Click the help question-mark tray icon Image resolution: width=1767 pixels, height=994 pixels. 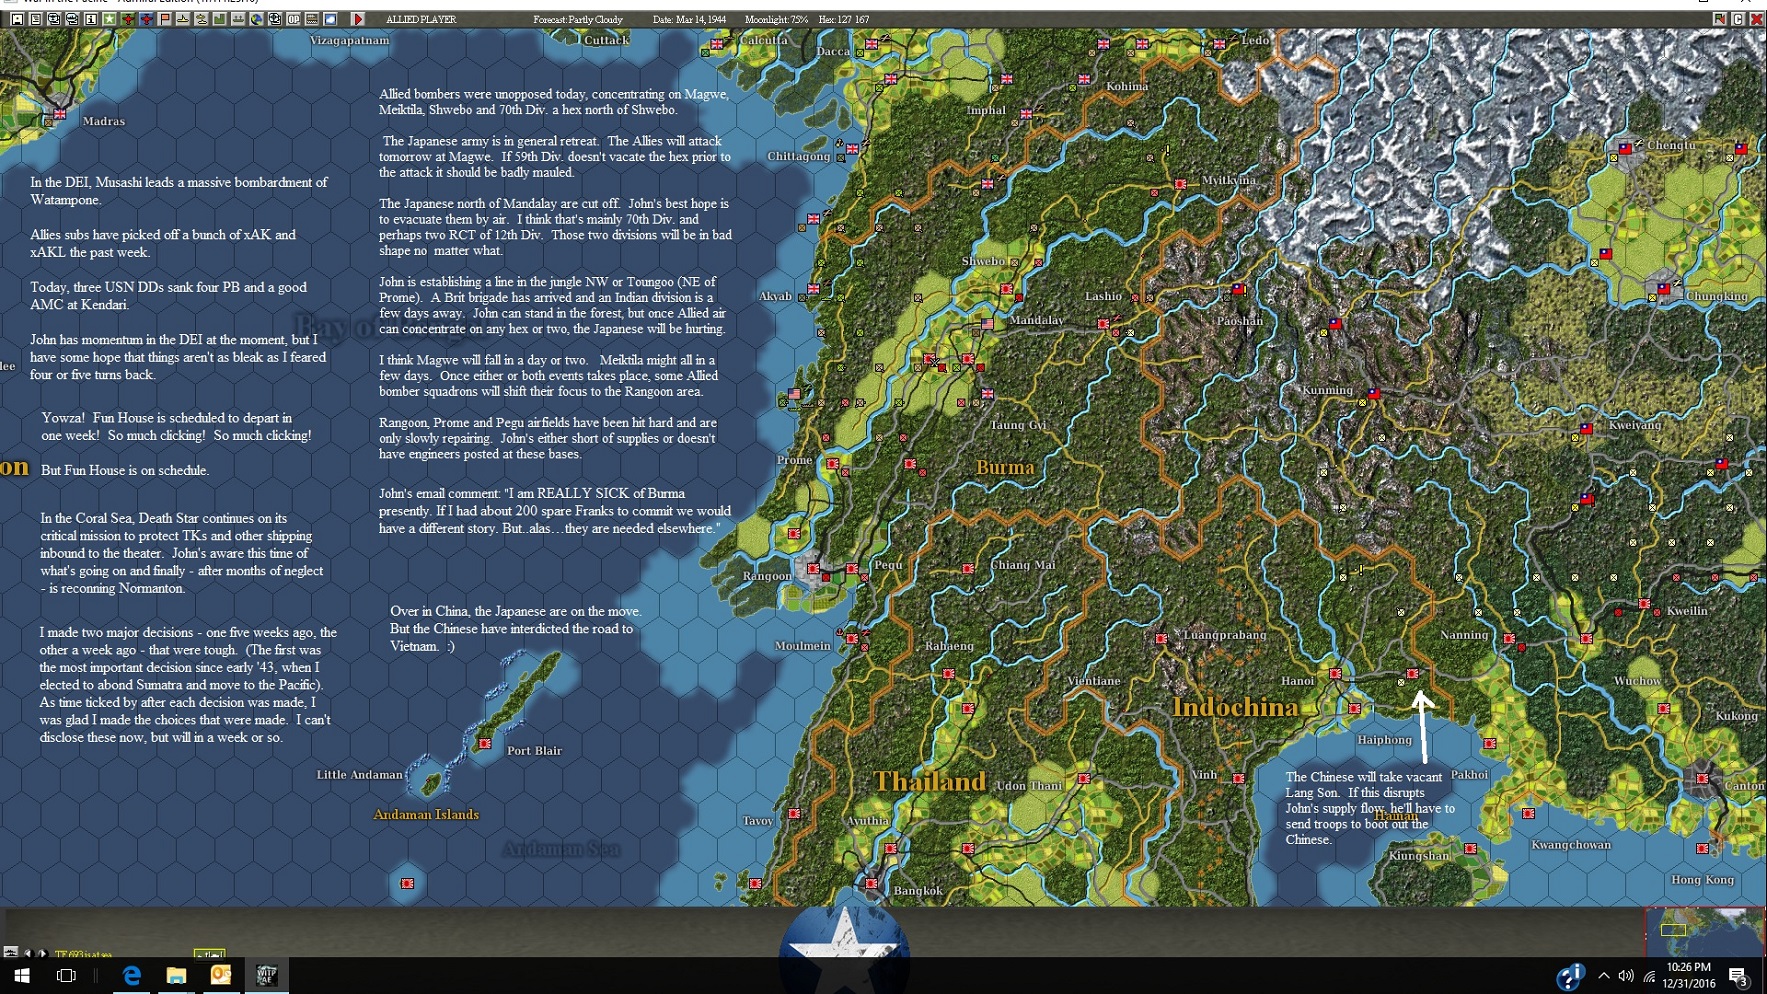(1570, 976)
